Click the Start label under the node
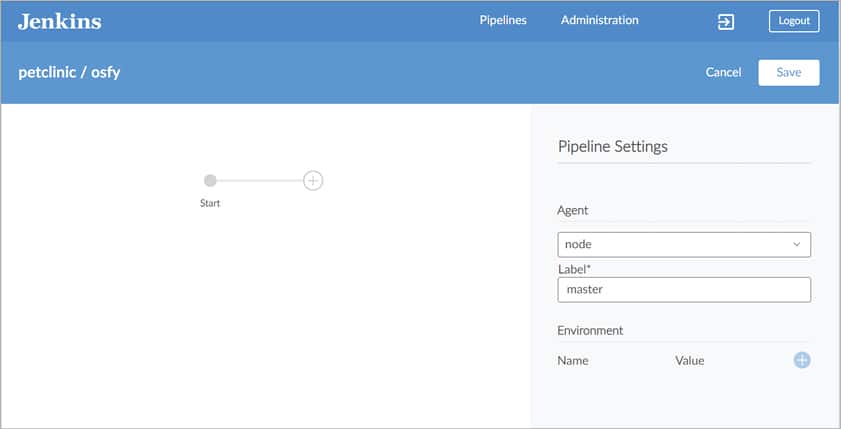The image size is (841, 429). pos(210,203)
